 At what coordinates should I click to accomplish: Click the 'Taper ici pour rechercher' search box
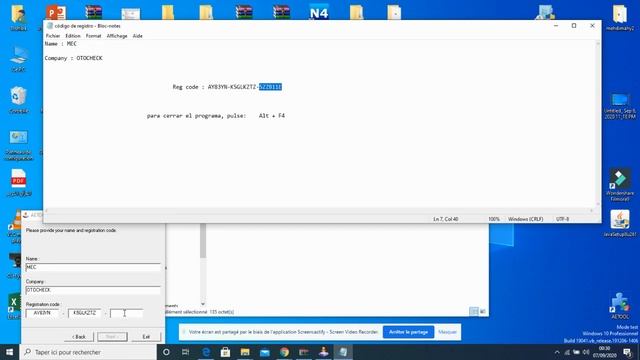pyautogui.click(x=88, y=352)
